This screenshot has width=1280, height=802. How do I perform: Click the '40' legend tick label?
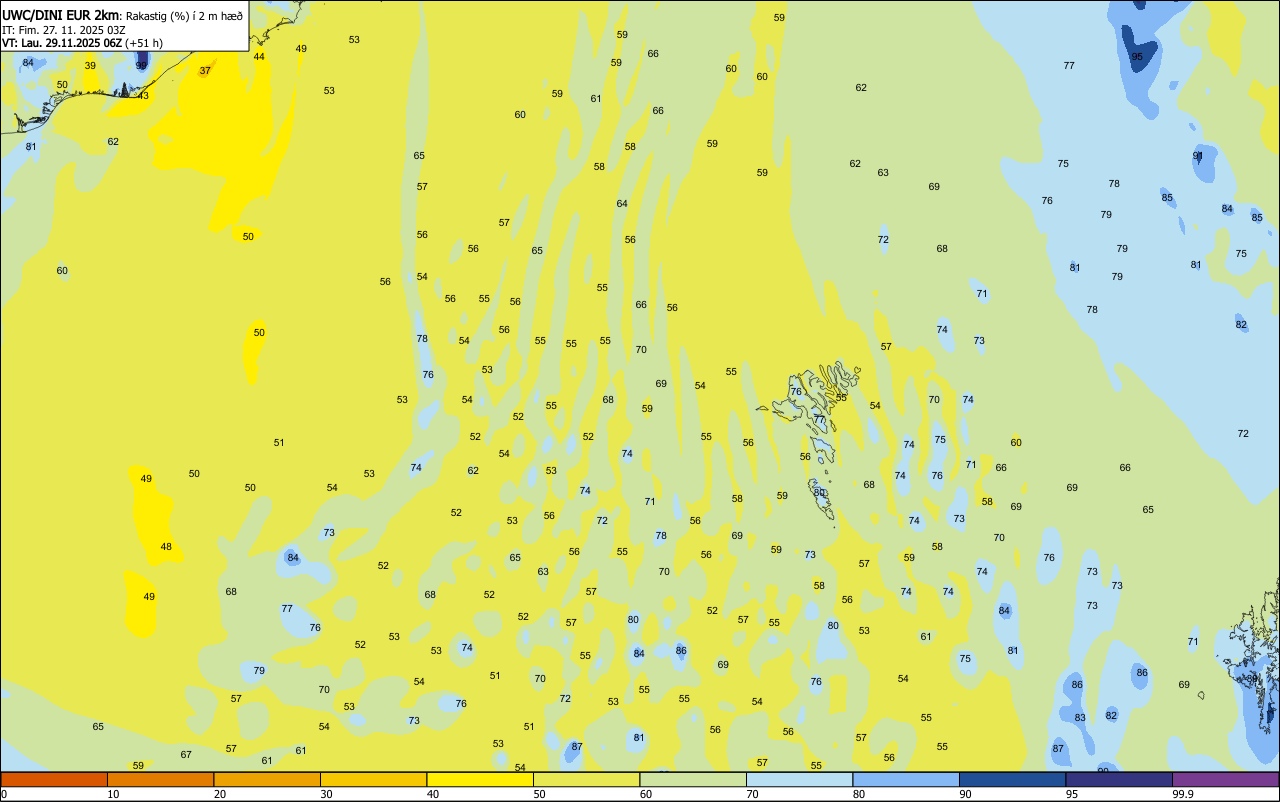click(433, 794)
